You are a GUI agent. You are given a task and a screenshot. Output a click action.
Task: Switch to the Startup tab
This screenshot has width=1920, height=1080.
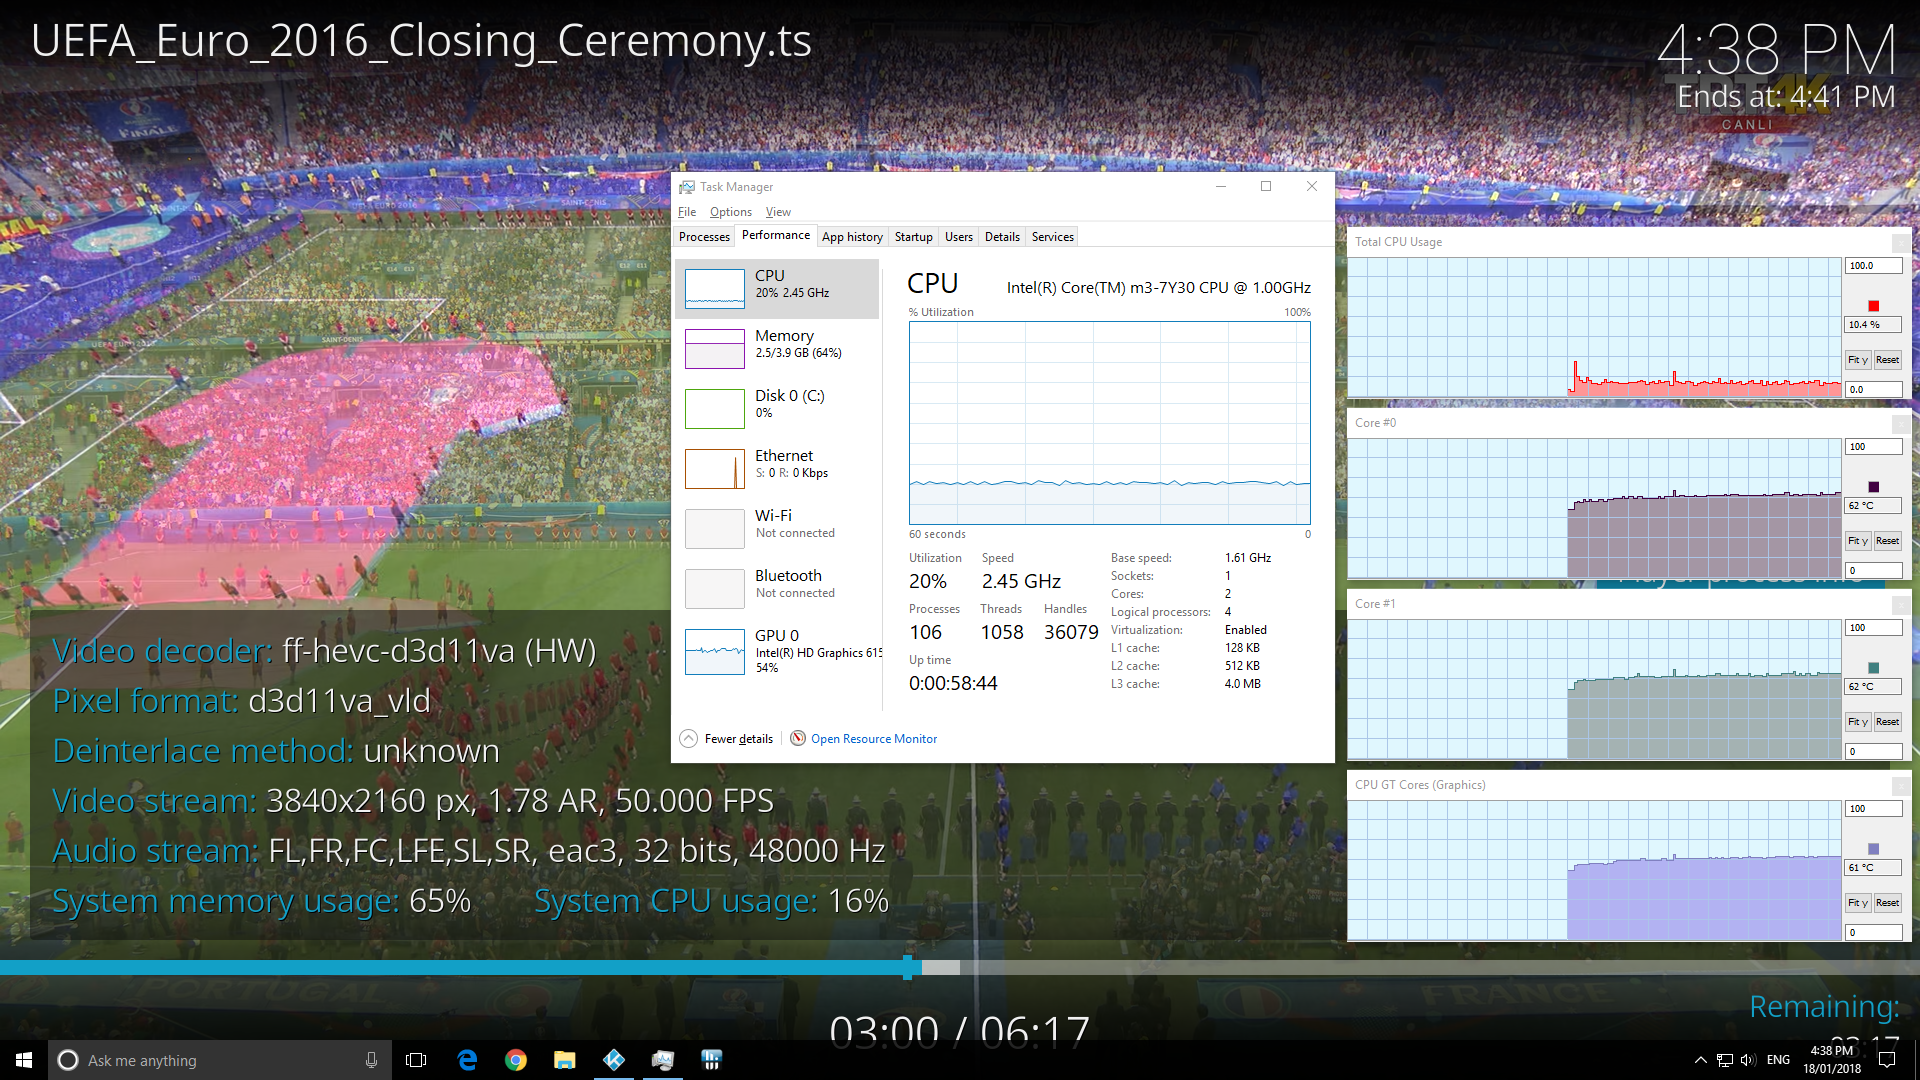tap(913, 237)
